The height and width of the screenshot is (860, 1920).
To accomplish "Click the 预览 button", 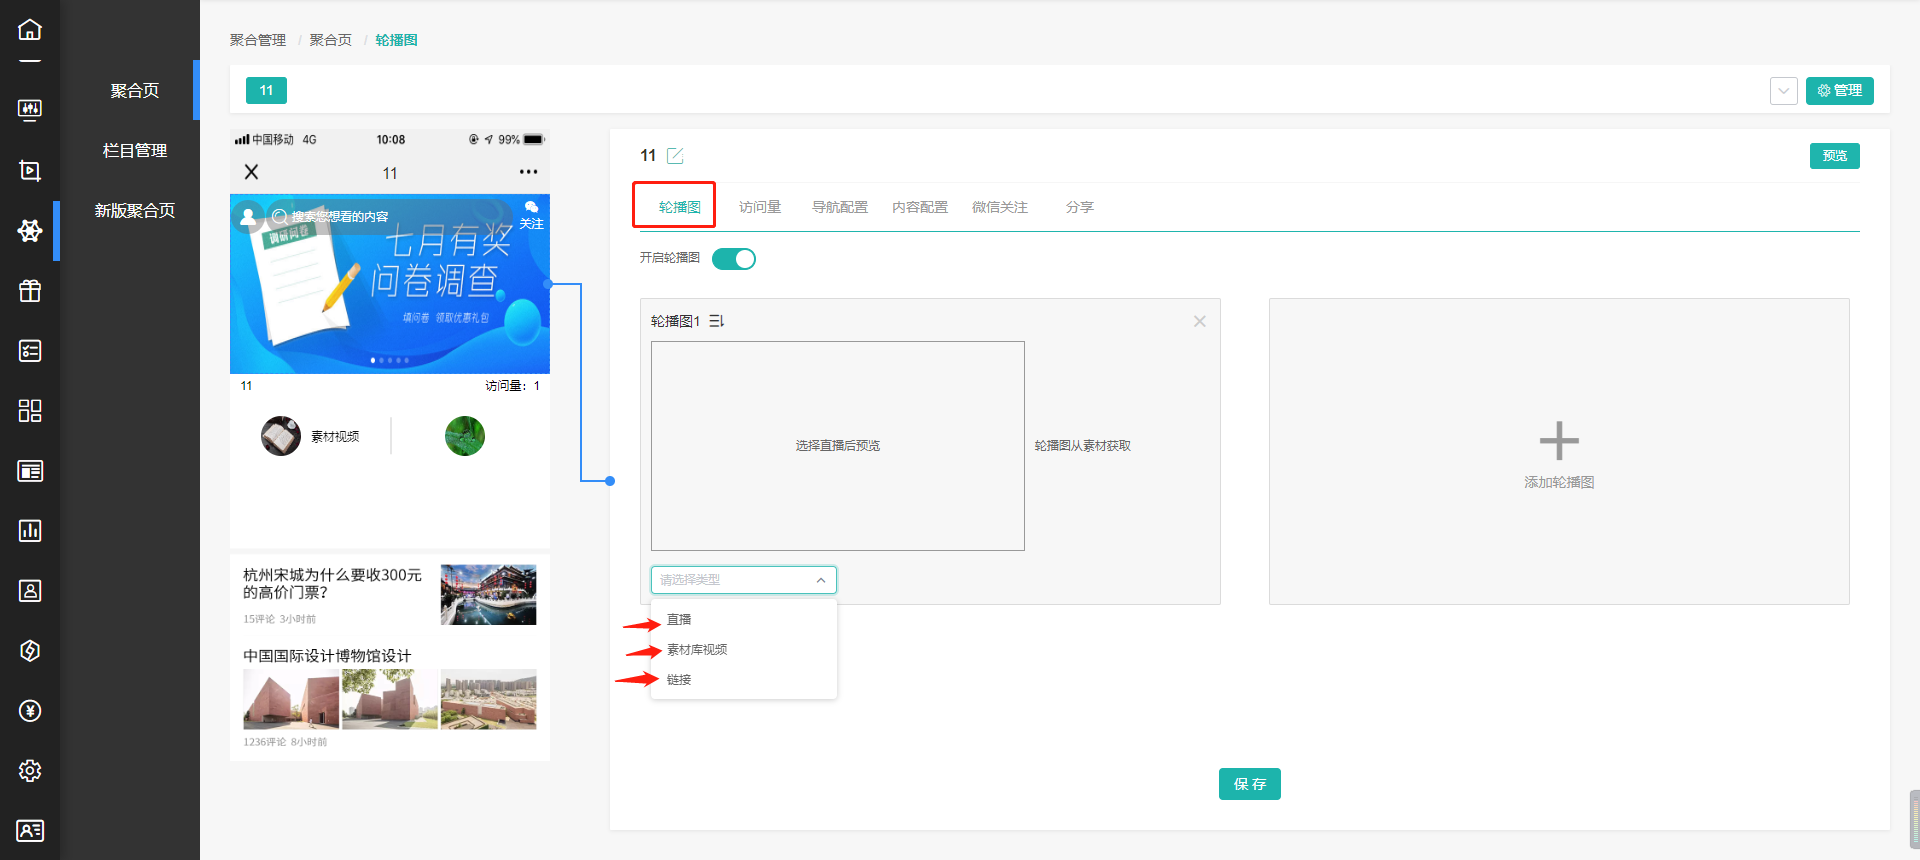I will click(x=1835, y=156).
